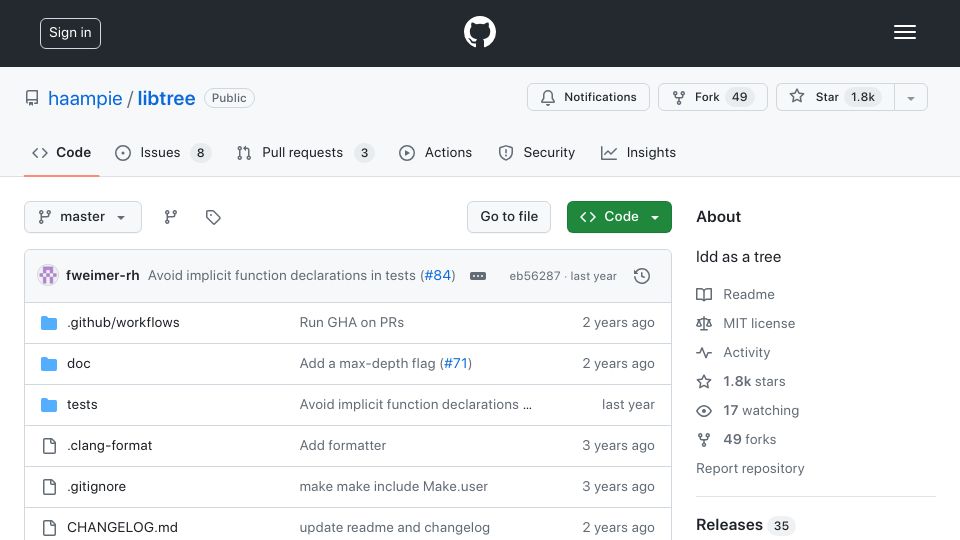View the Insights tab
960x540 pixels.
(x=638, y=152)
